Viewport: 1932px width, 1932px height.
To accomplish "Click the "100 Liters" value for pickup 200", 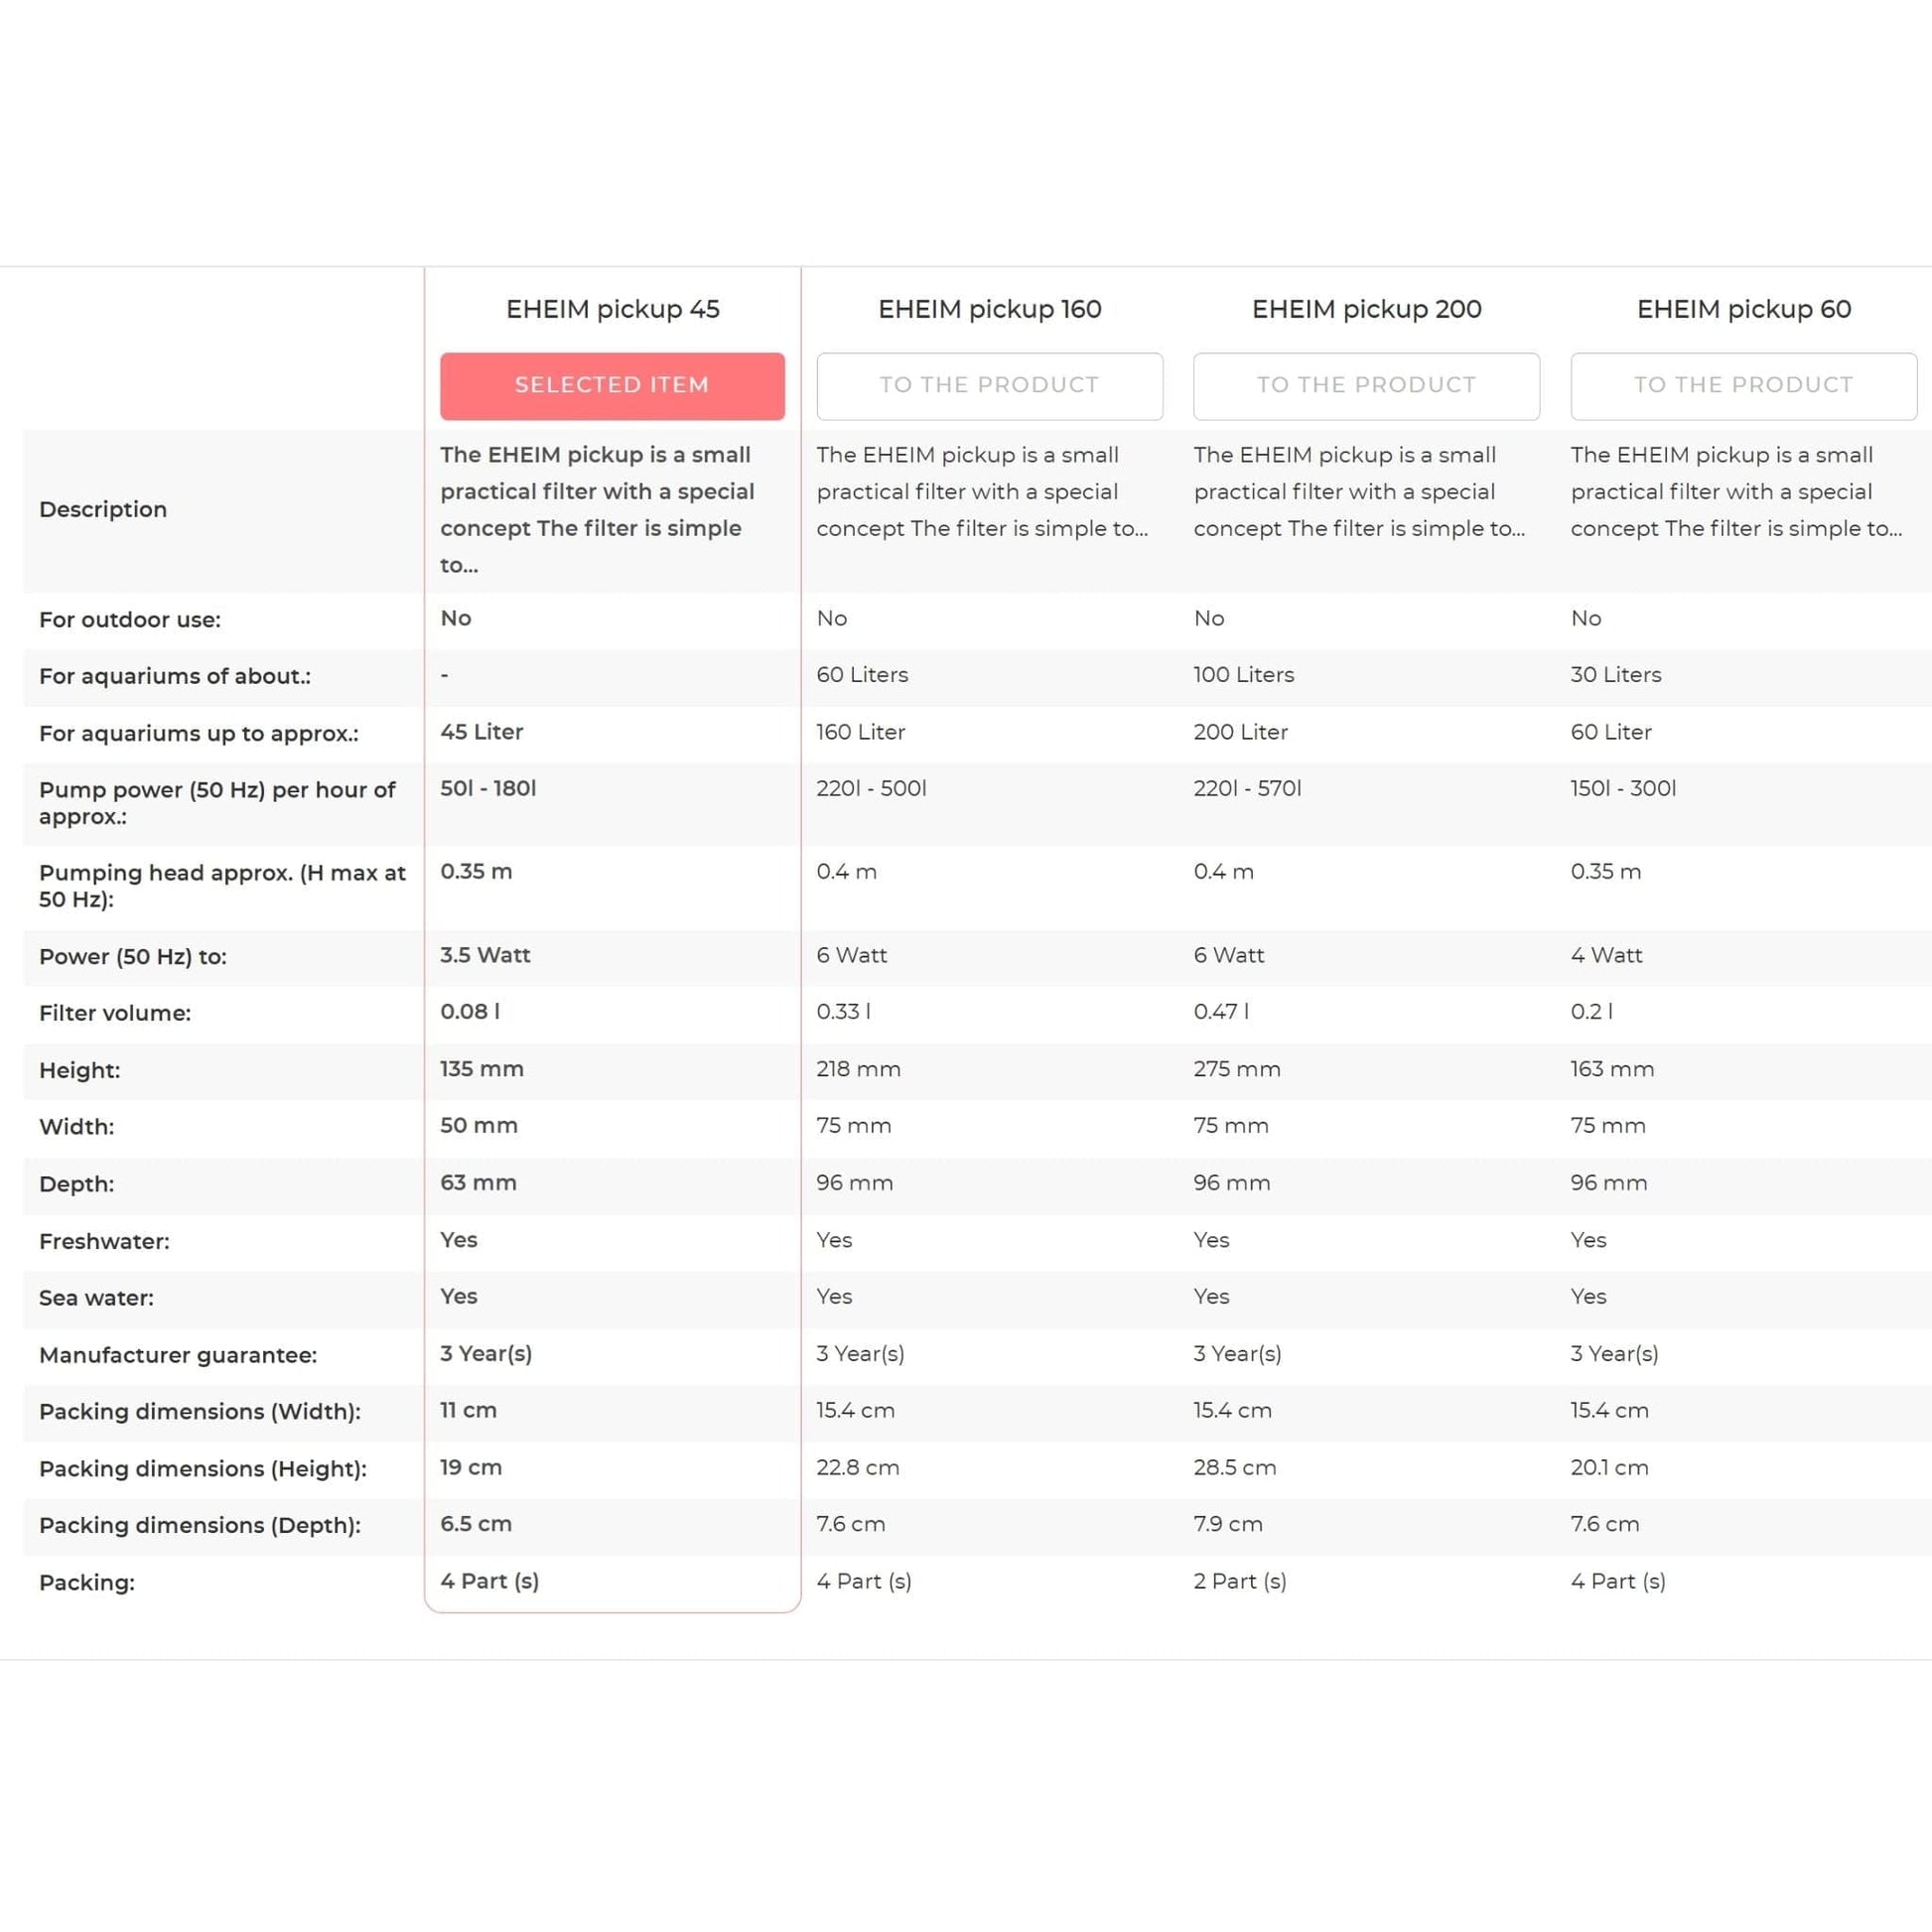I will (x=1243, y=675).
